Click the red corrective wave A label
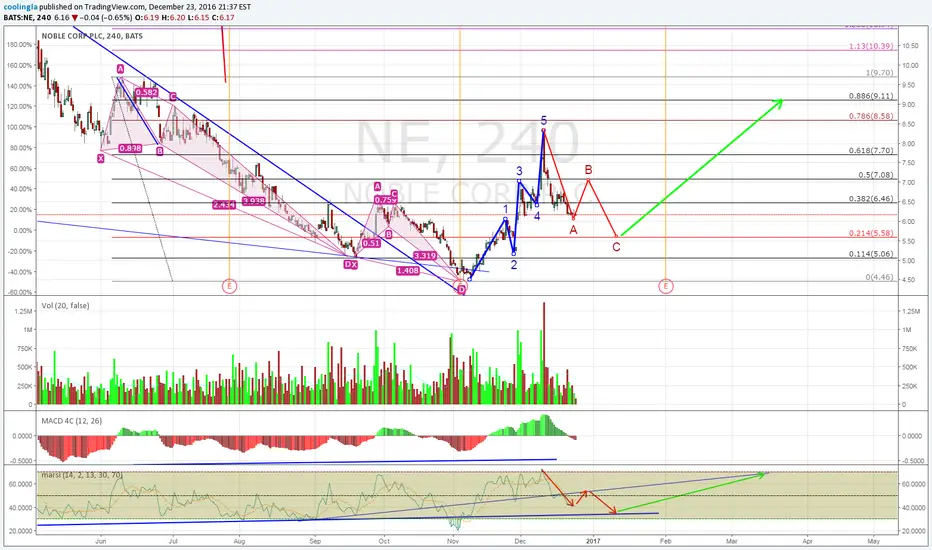The width and height of the screenshot is (932, 550). pos(573,230)
